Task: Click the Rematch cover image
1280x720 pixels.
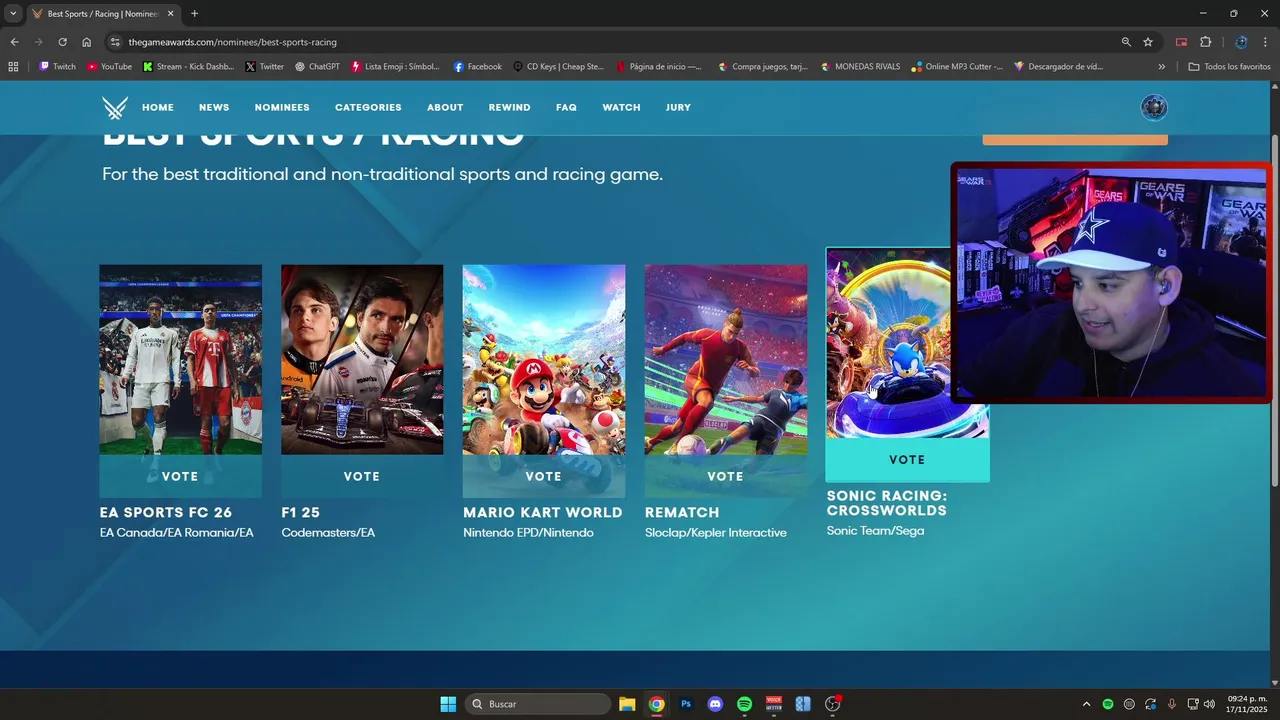Action: click(726, 360)
